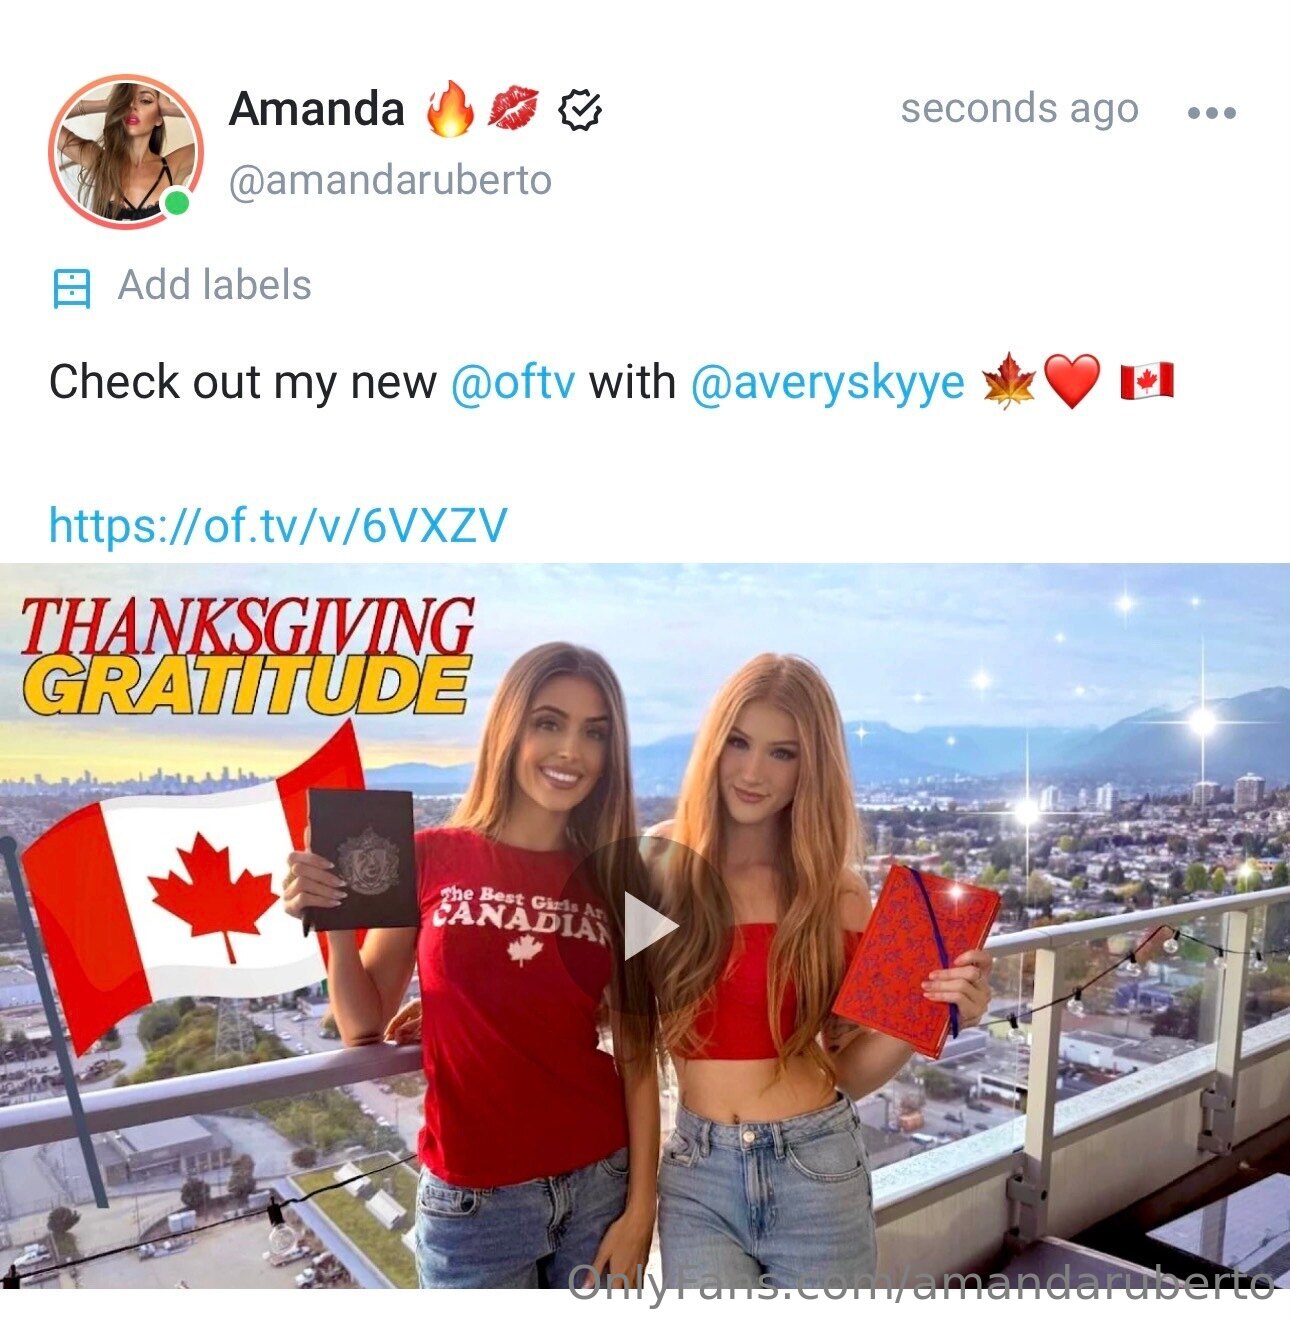1290x1324 pixels.
Task: Click the OnlyFans.com/amandaruberto watermark
Action: [921, 1282]
